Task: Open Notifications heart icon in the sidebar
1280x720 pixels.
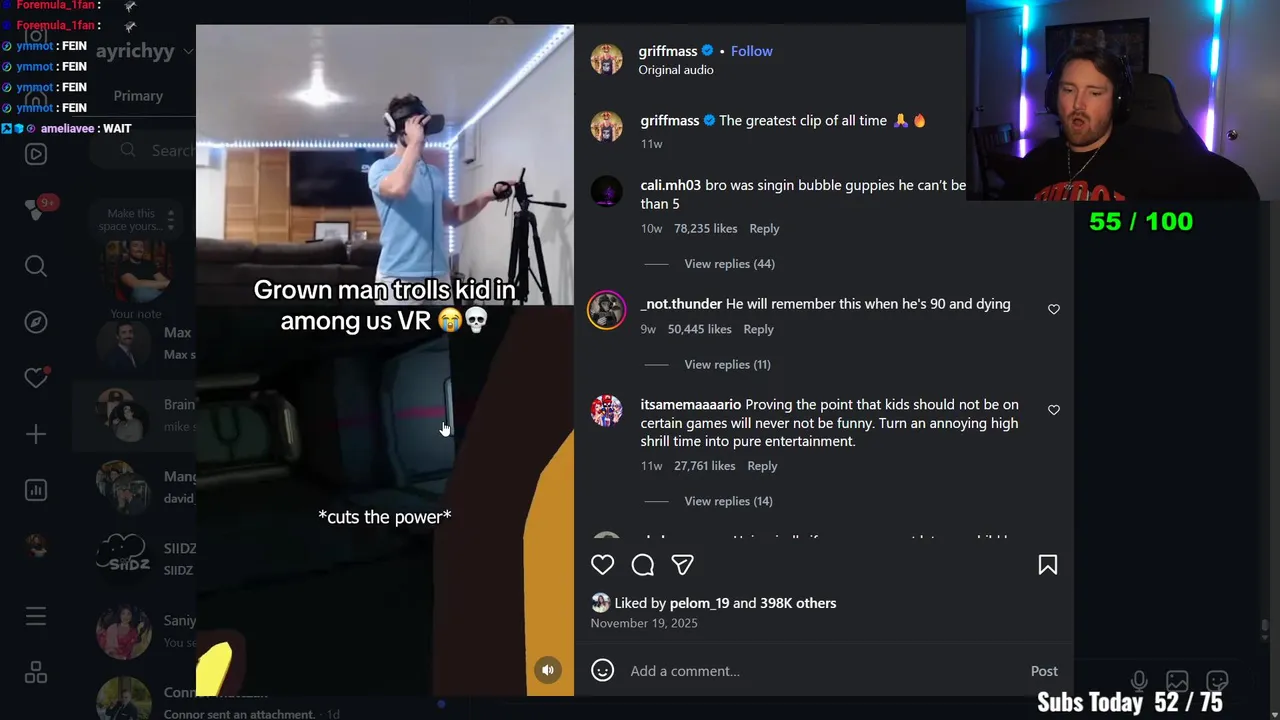Action: click(36, 378)
